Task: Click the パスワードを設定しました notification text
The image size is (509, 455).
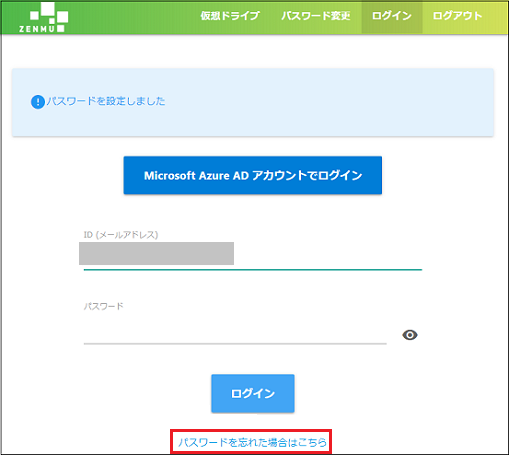Action: click(x=106, y=101)
